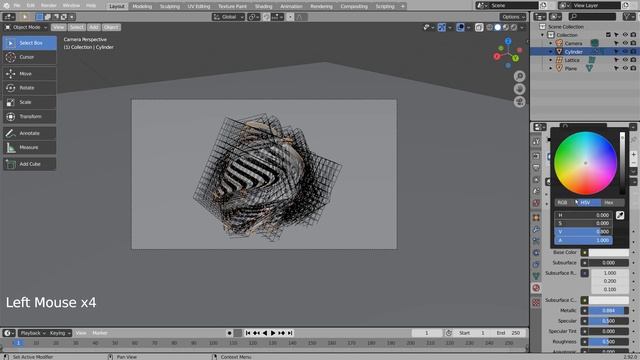The width and height of the screenshot is (640, 360).
Task: Select the Add Cube tool
Action: click(x=29, y=164)
